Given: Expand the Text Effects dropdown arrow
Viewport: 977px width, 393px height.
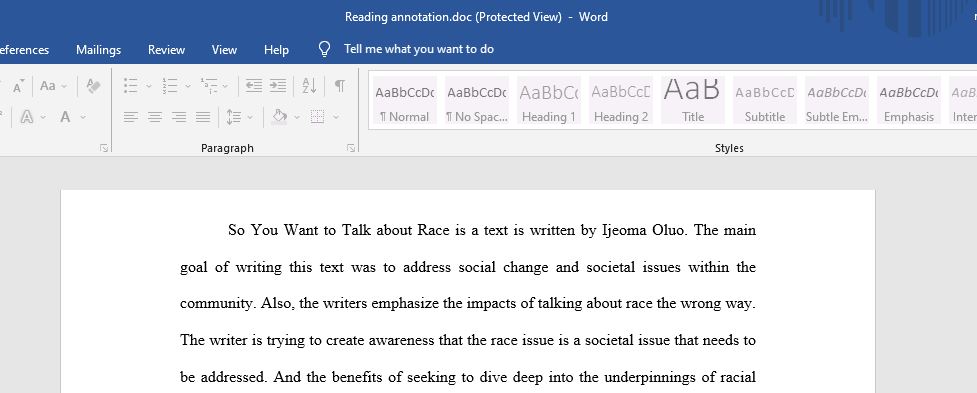Looking at the screenshot, I should coord(43,117).
